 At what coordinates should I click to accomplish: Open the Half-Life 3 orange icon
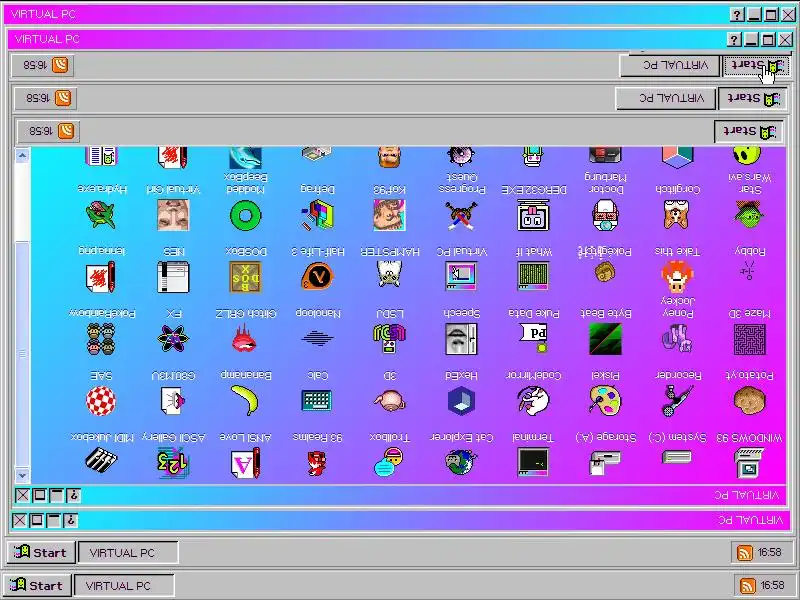coord(317,276)
